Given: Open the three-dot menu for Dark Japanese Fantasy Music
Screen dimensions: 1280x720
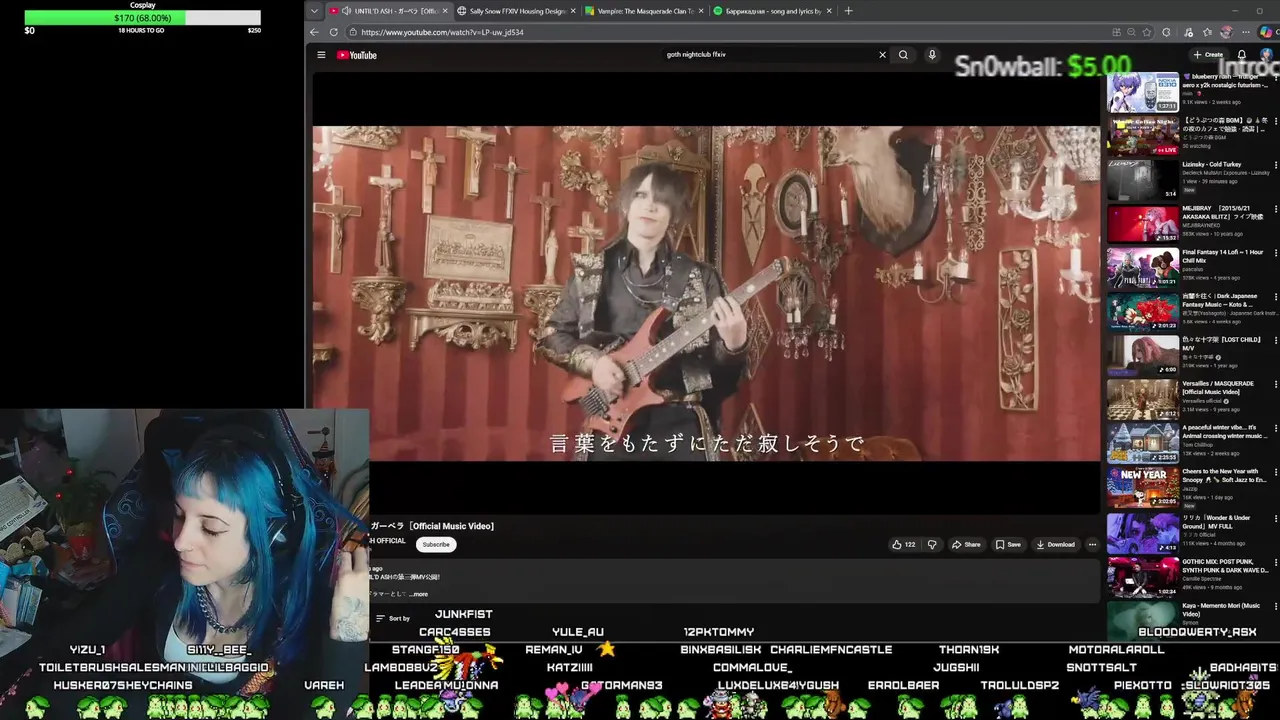Looking at the screenshot, I should [x=1275, y=298].
